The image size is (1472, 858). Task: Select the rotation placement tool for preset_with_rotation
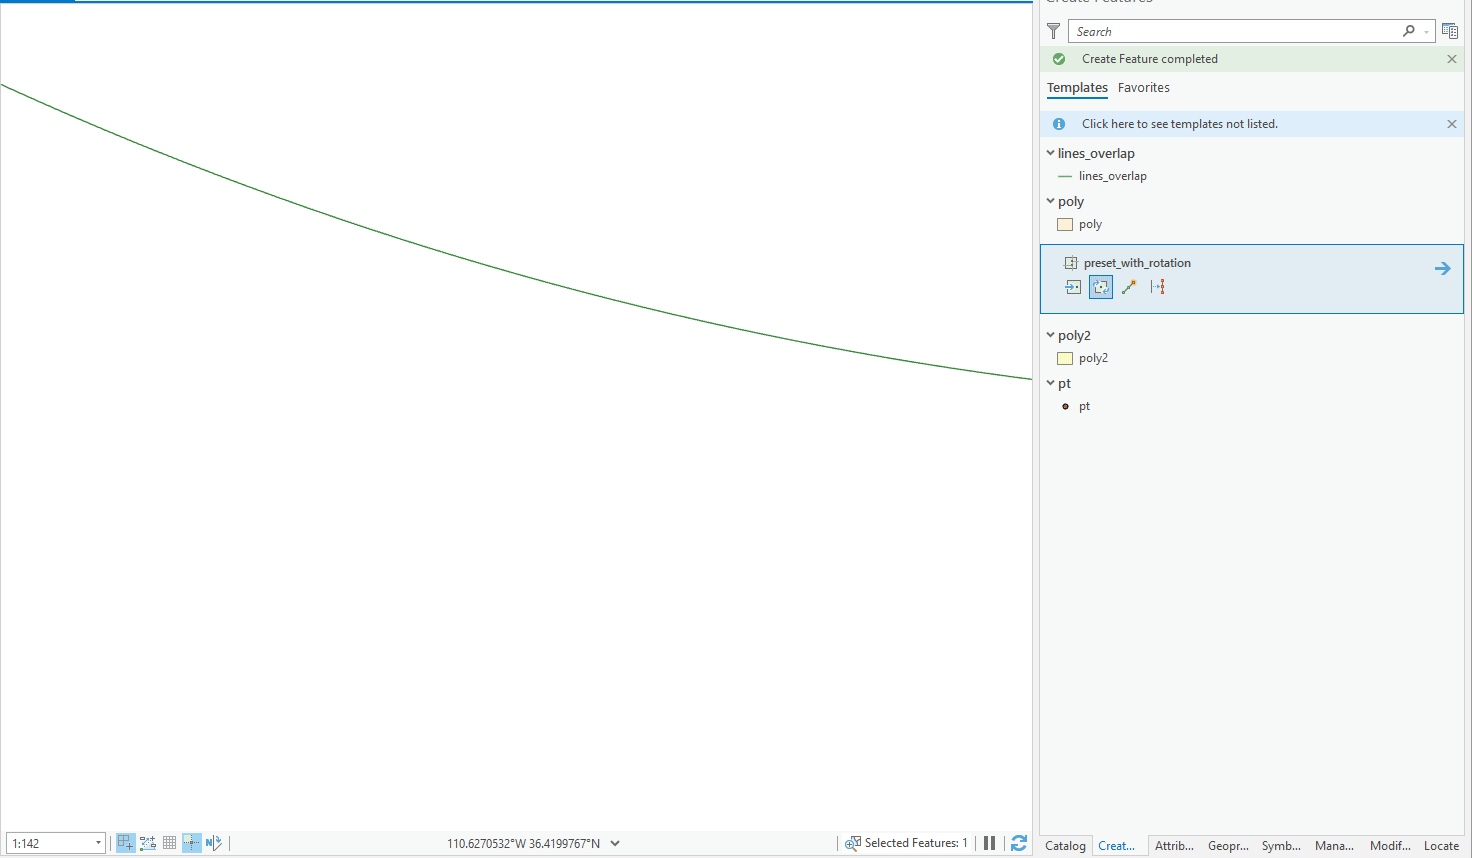click(1101, 287)
